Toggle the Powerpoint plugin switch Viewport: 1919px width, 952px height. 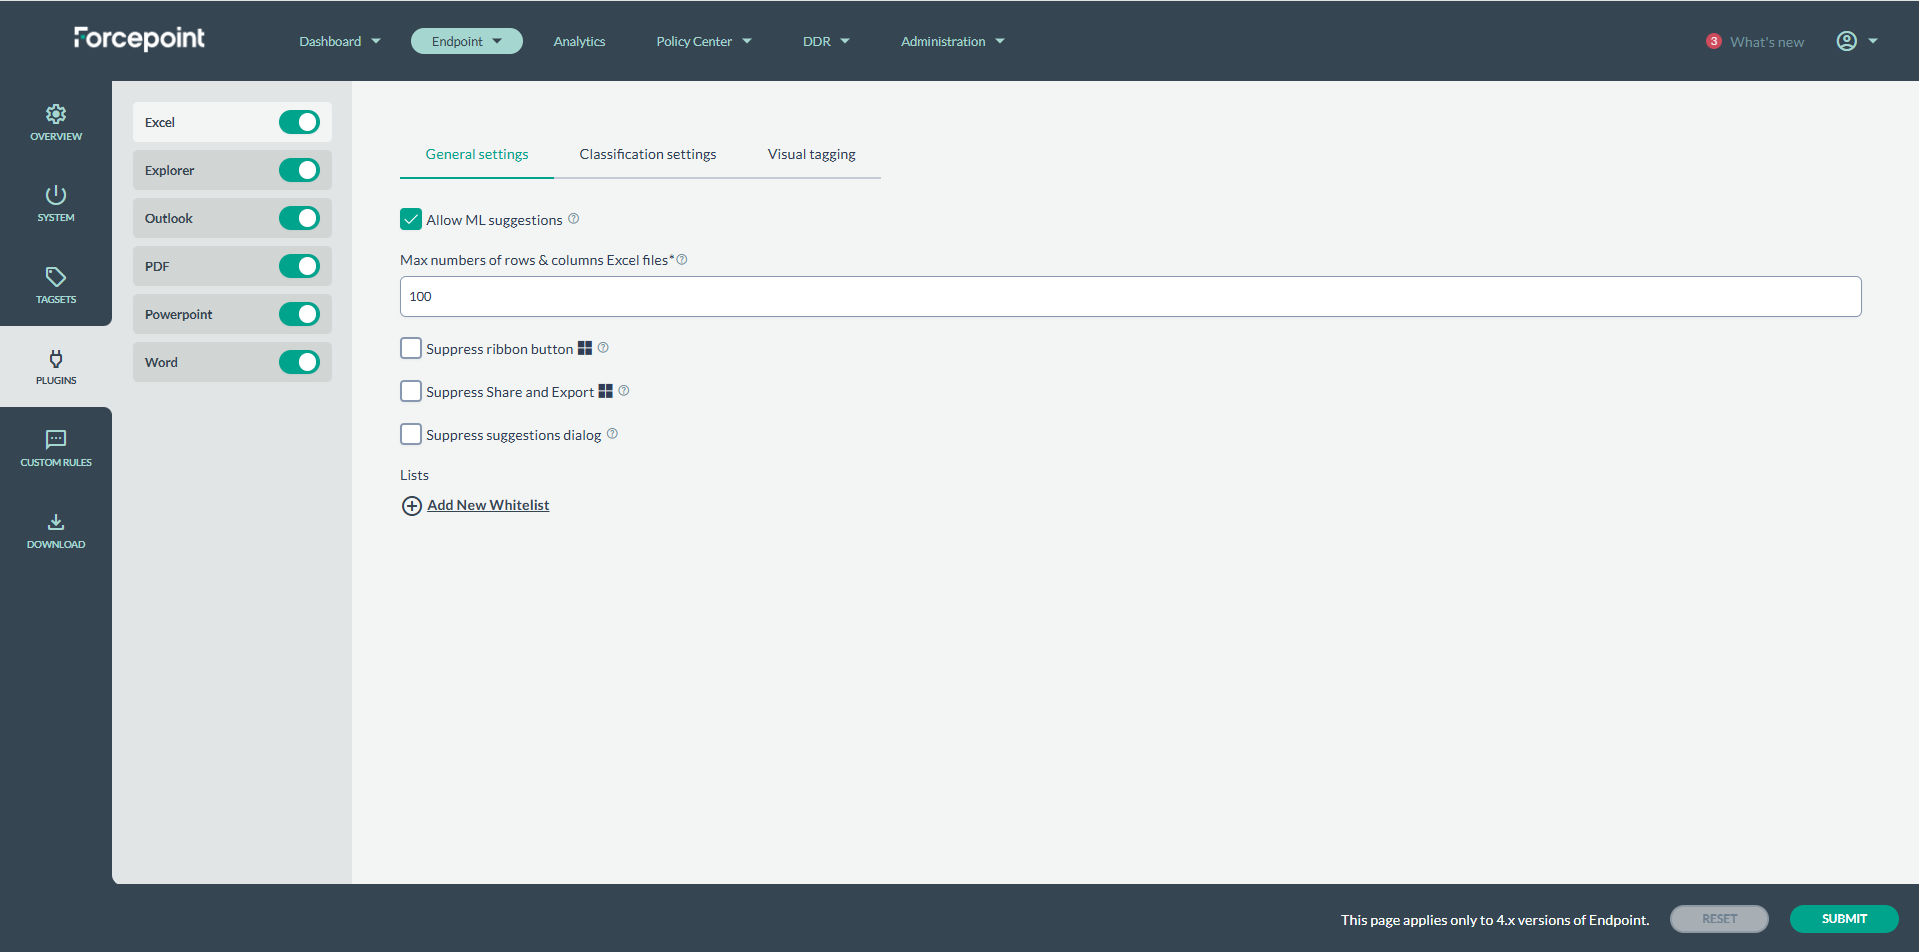point(299,314)
